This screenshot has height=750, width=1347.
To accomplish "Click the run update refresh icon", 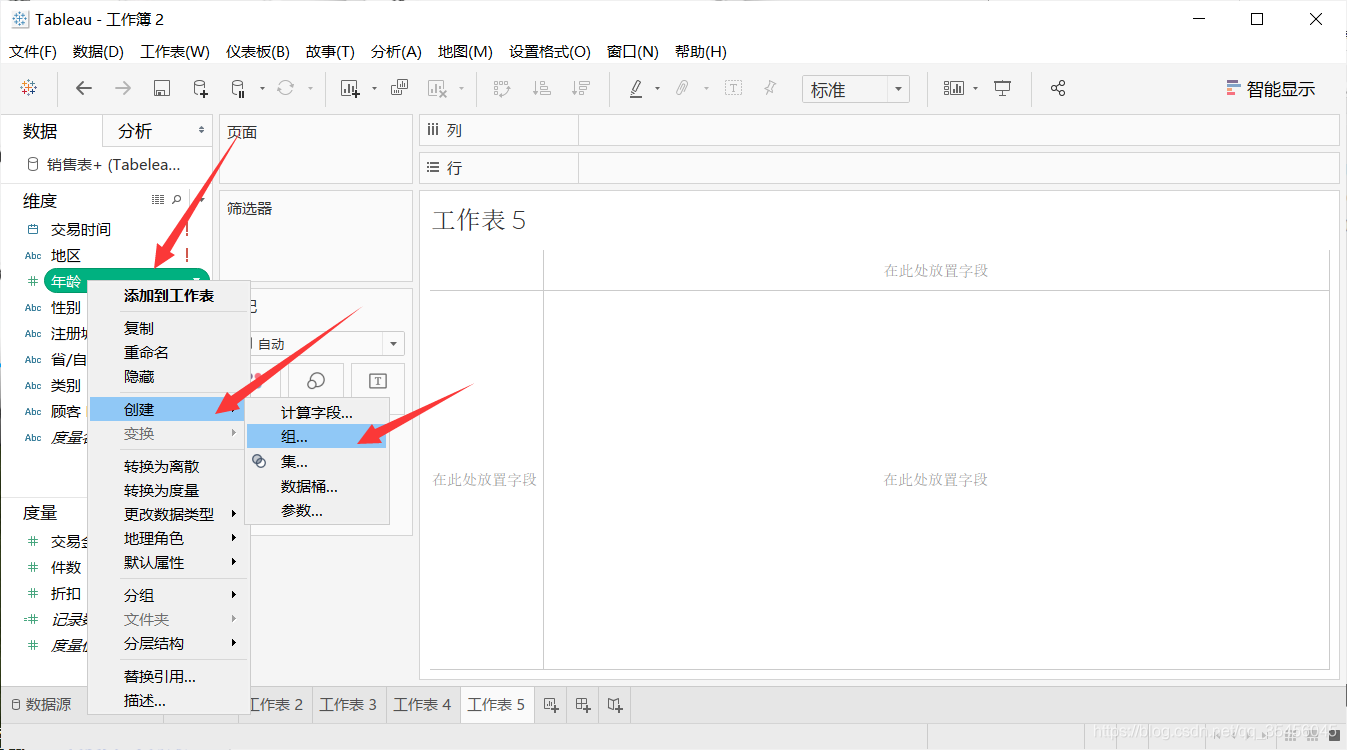I will tap(285, 88).
